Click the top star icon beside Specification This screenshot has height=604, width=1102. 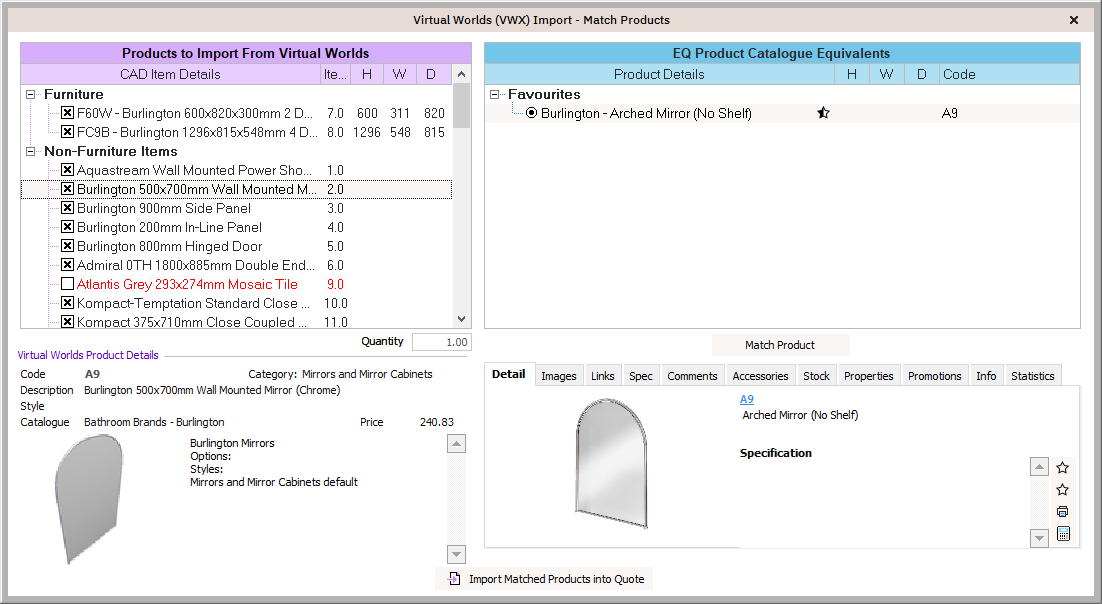pyautogui.click(x=1062, y=468)
